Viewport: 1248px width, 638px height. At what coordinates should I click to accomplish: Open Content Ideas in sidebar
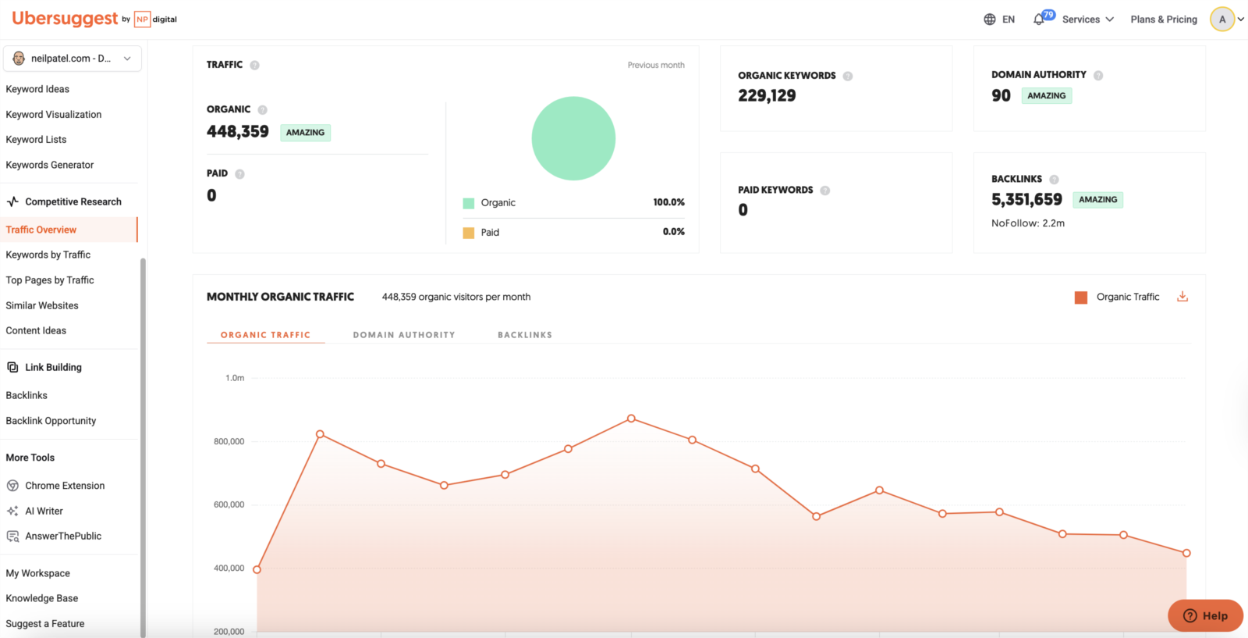tap(36, 331)
